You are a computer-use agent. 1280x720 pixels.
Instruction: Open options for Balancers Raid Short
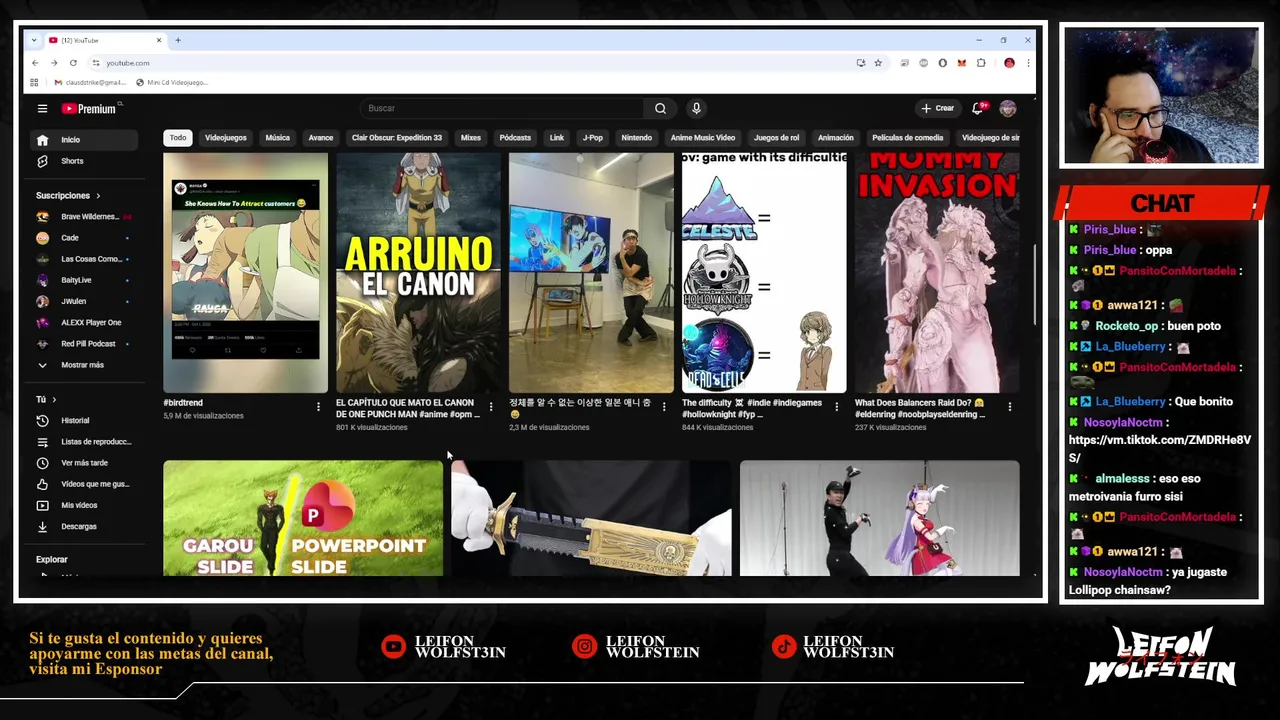click(x=1010, y=407)
